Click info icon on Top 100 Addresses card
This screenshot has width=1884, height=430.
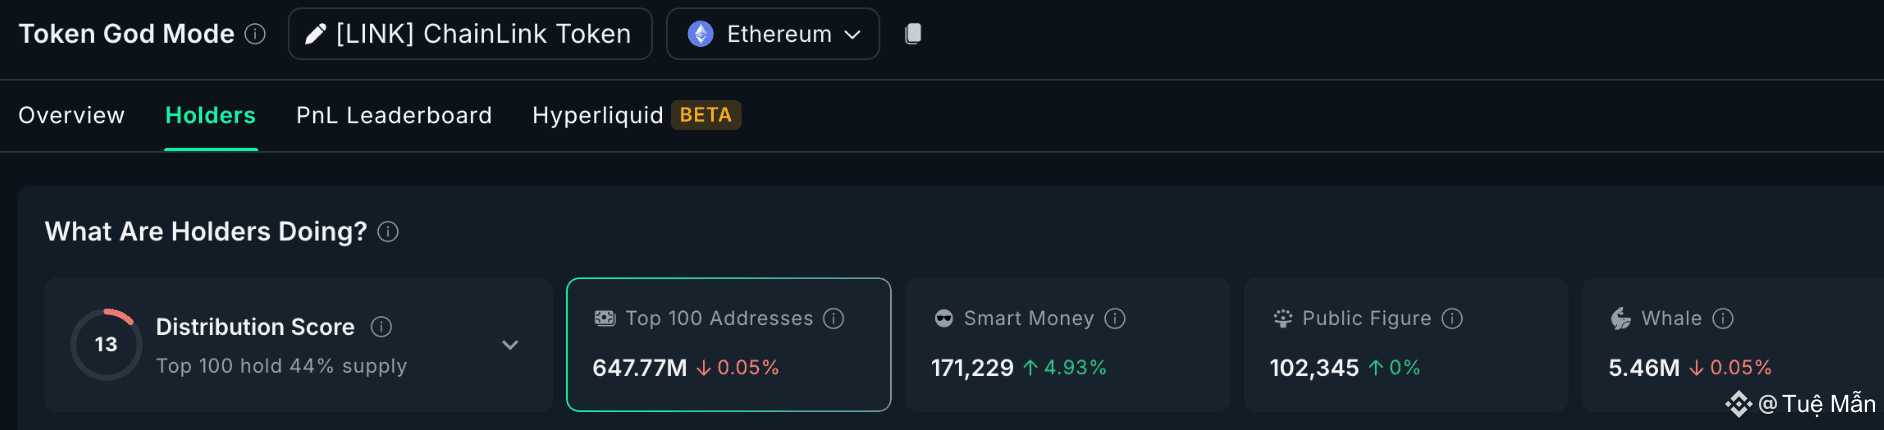pyautogui.click(x=834, y=318)
